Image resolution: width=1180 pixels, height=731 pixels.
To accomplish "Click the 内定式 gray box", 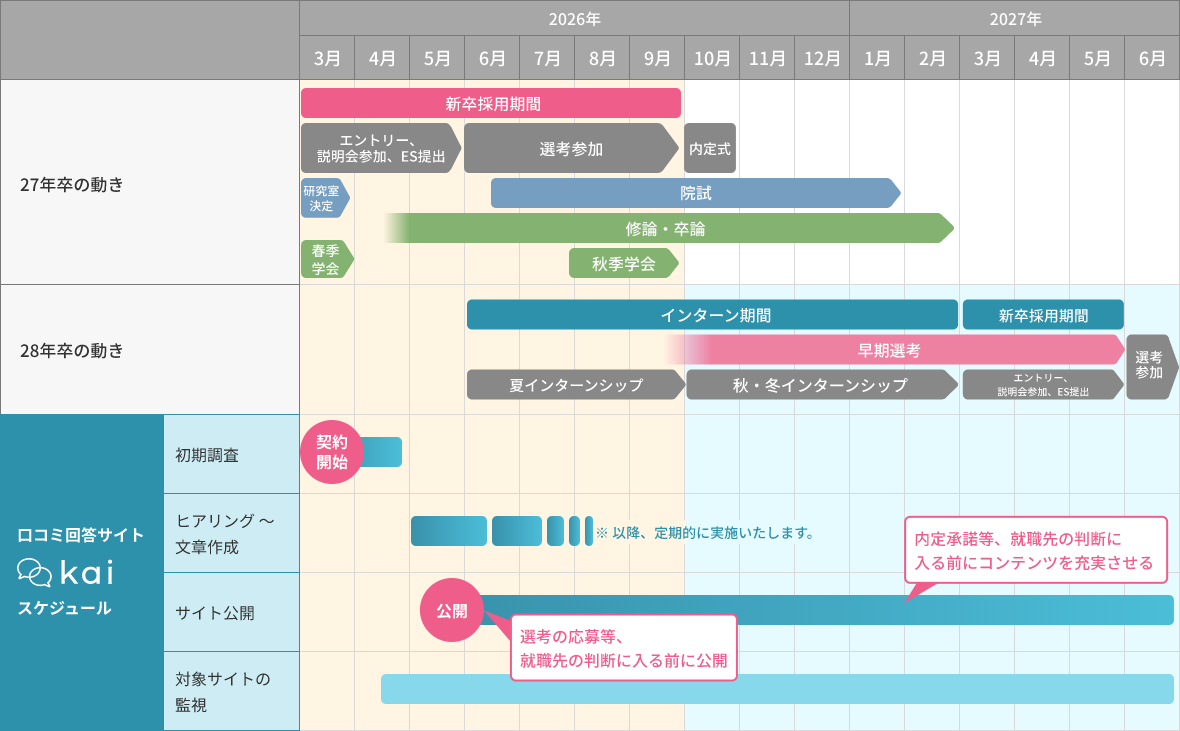I will click(x=710, y=149).
